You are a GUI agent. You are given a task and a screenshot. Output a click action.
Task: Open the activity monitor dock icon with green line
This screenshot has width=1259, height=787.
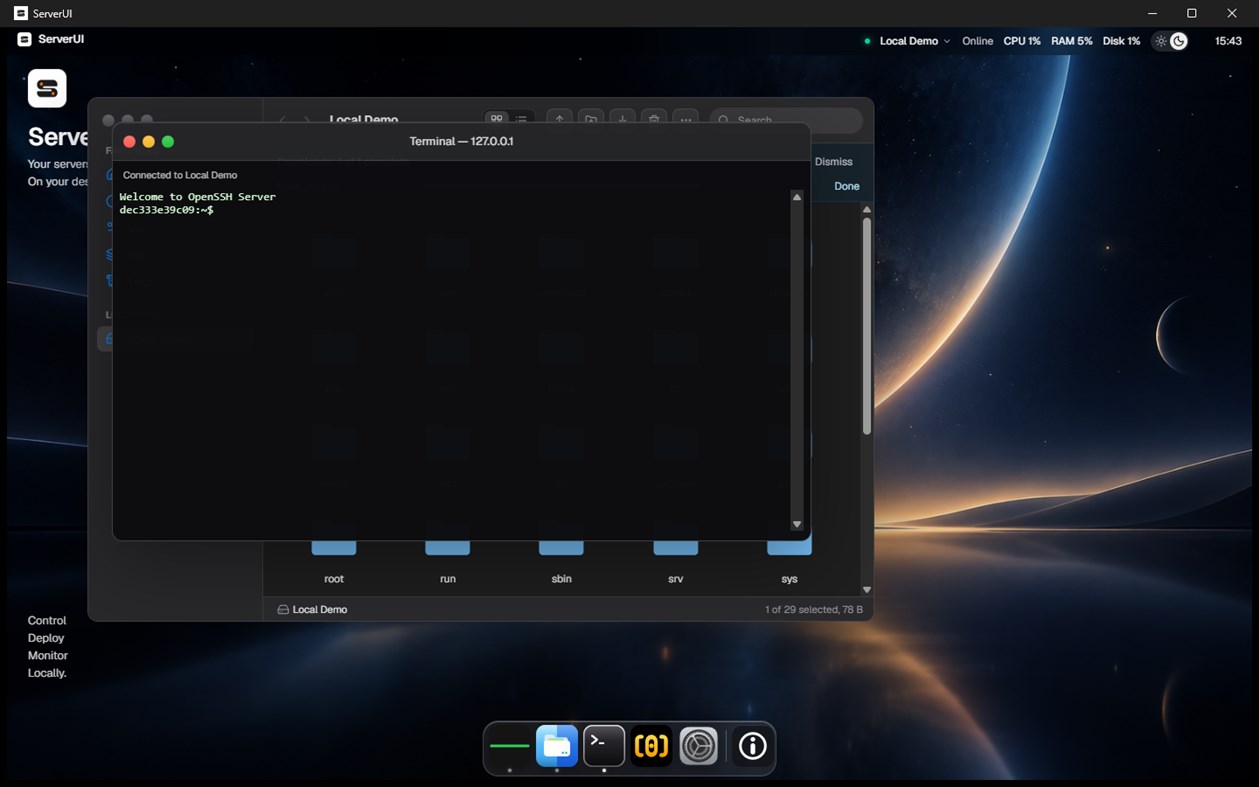[510, 746]
